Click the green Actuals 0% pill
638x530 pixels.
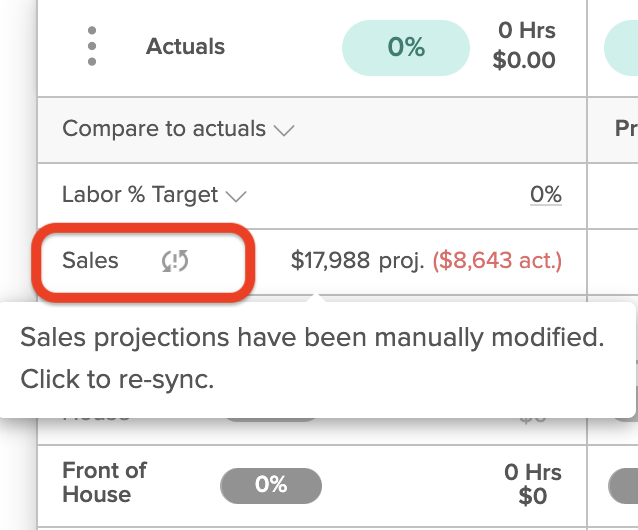click(406, 48)
